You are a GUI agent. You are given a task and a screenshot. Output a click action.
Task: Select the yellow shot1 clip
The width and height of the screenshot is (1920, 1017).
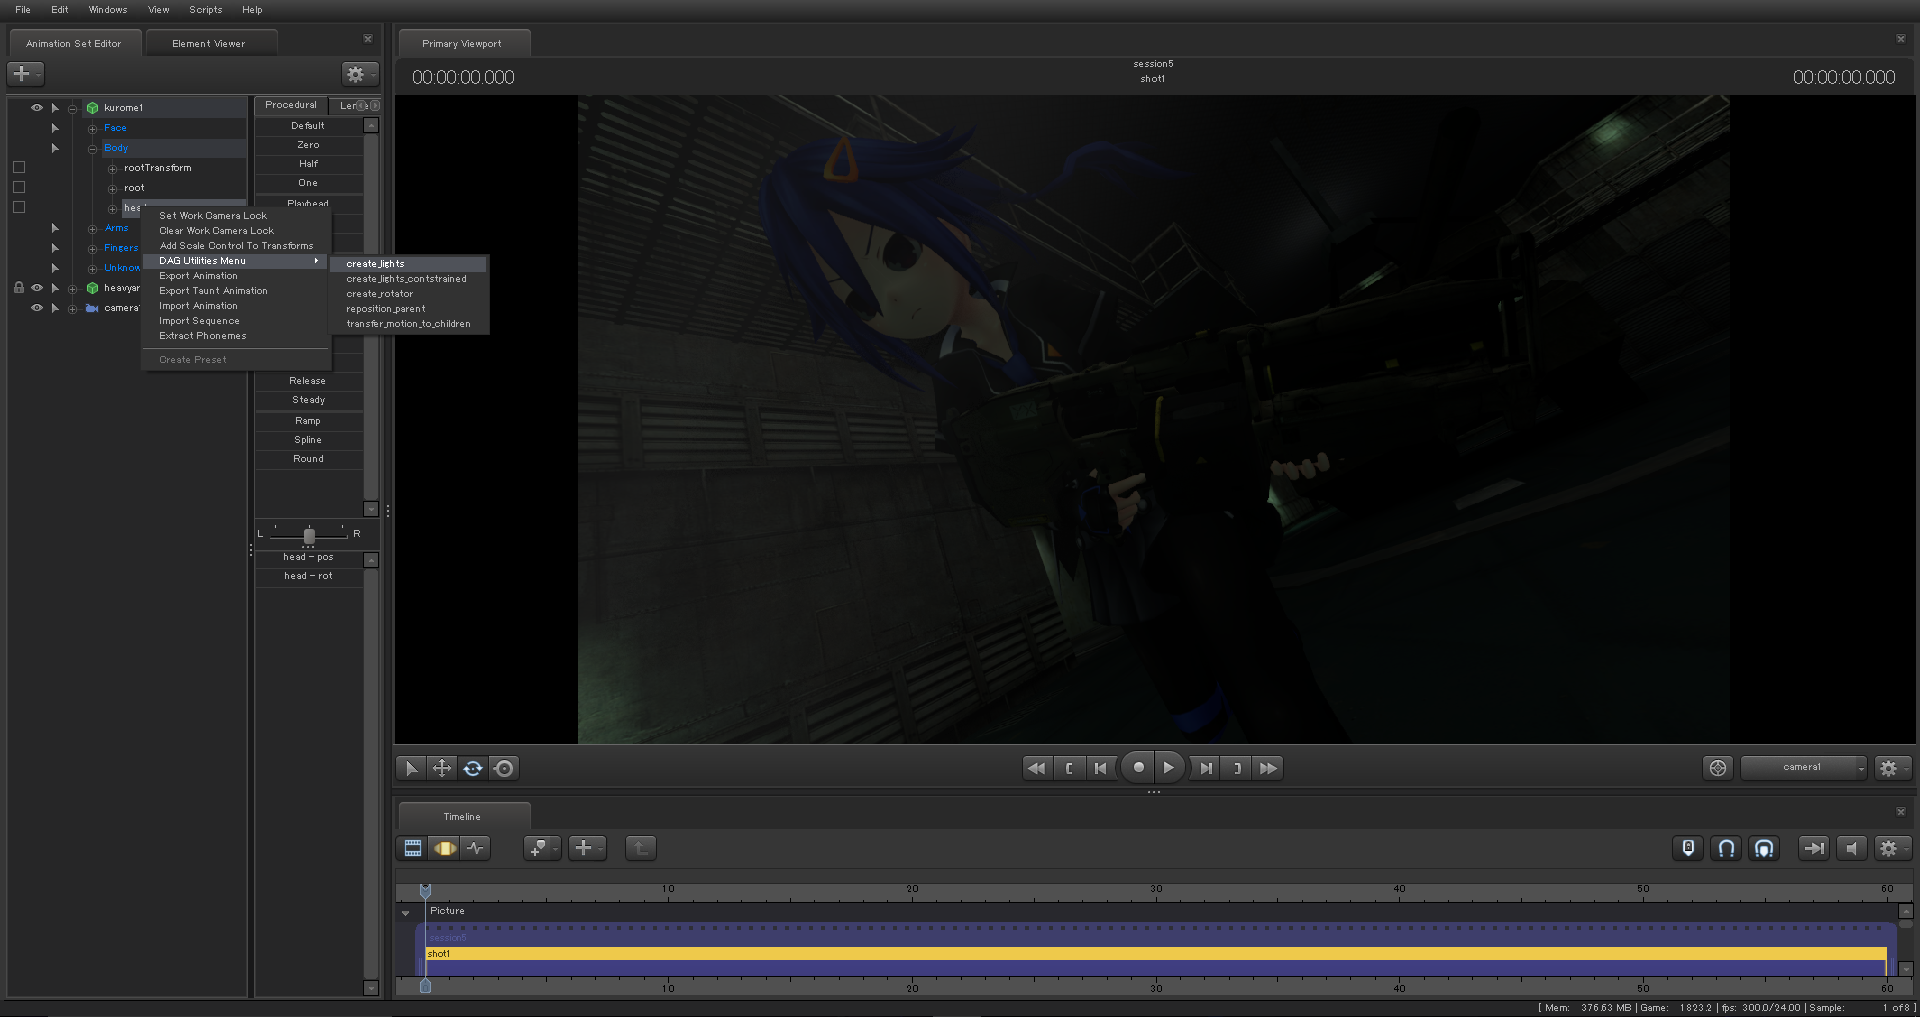(x=1156, y=954)
